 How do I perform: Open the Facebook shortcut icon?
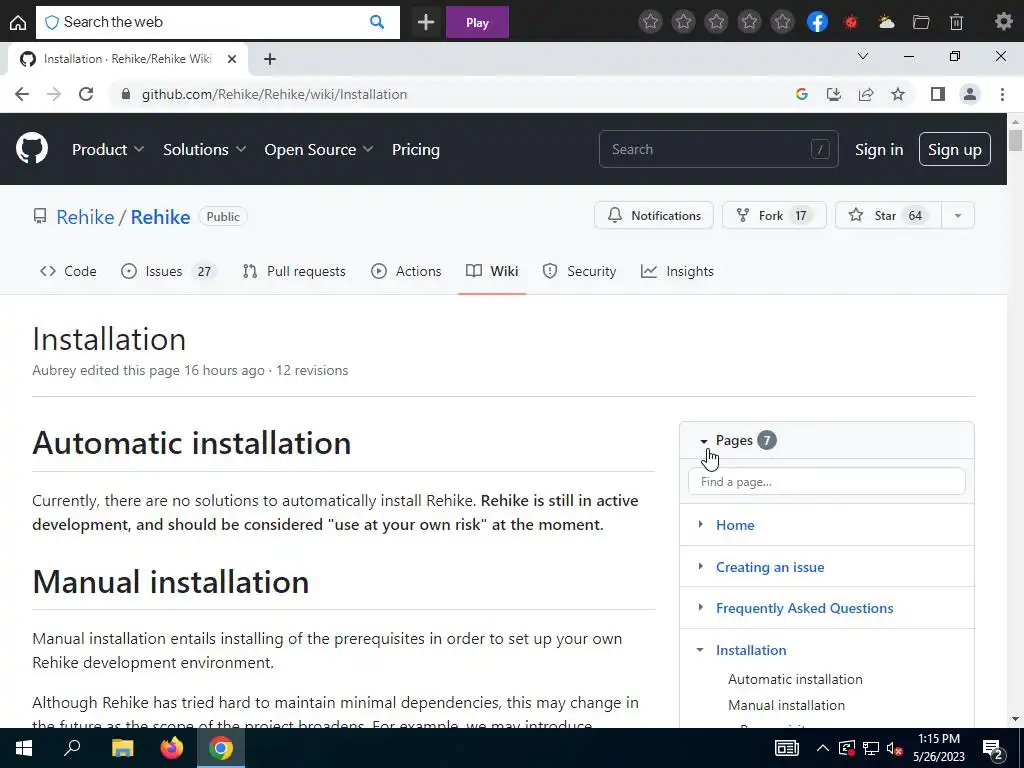tap(817, 22)
